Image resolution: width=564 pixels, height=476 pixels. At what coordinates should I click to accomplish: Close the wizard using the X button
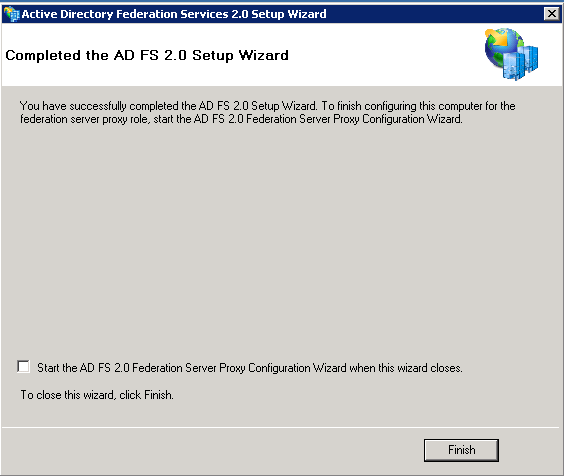point(551,14)
